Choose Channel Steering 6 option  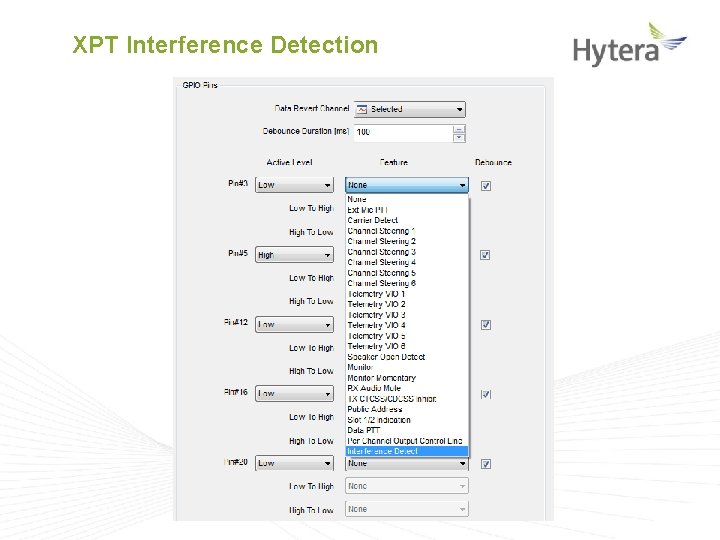[406, 283]
